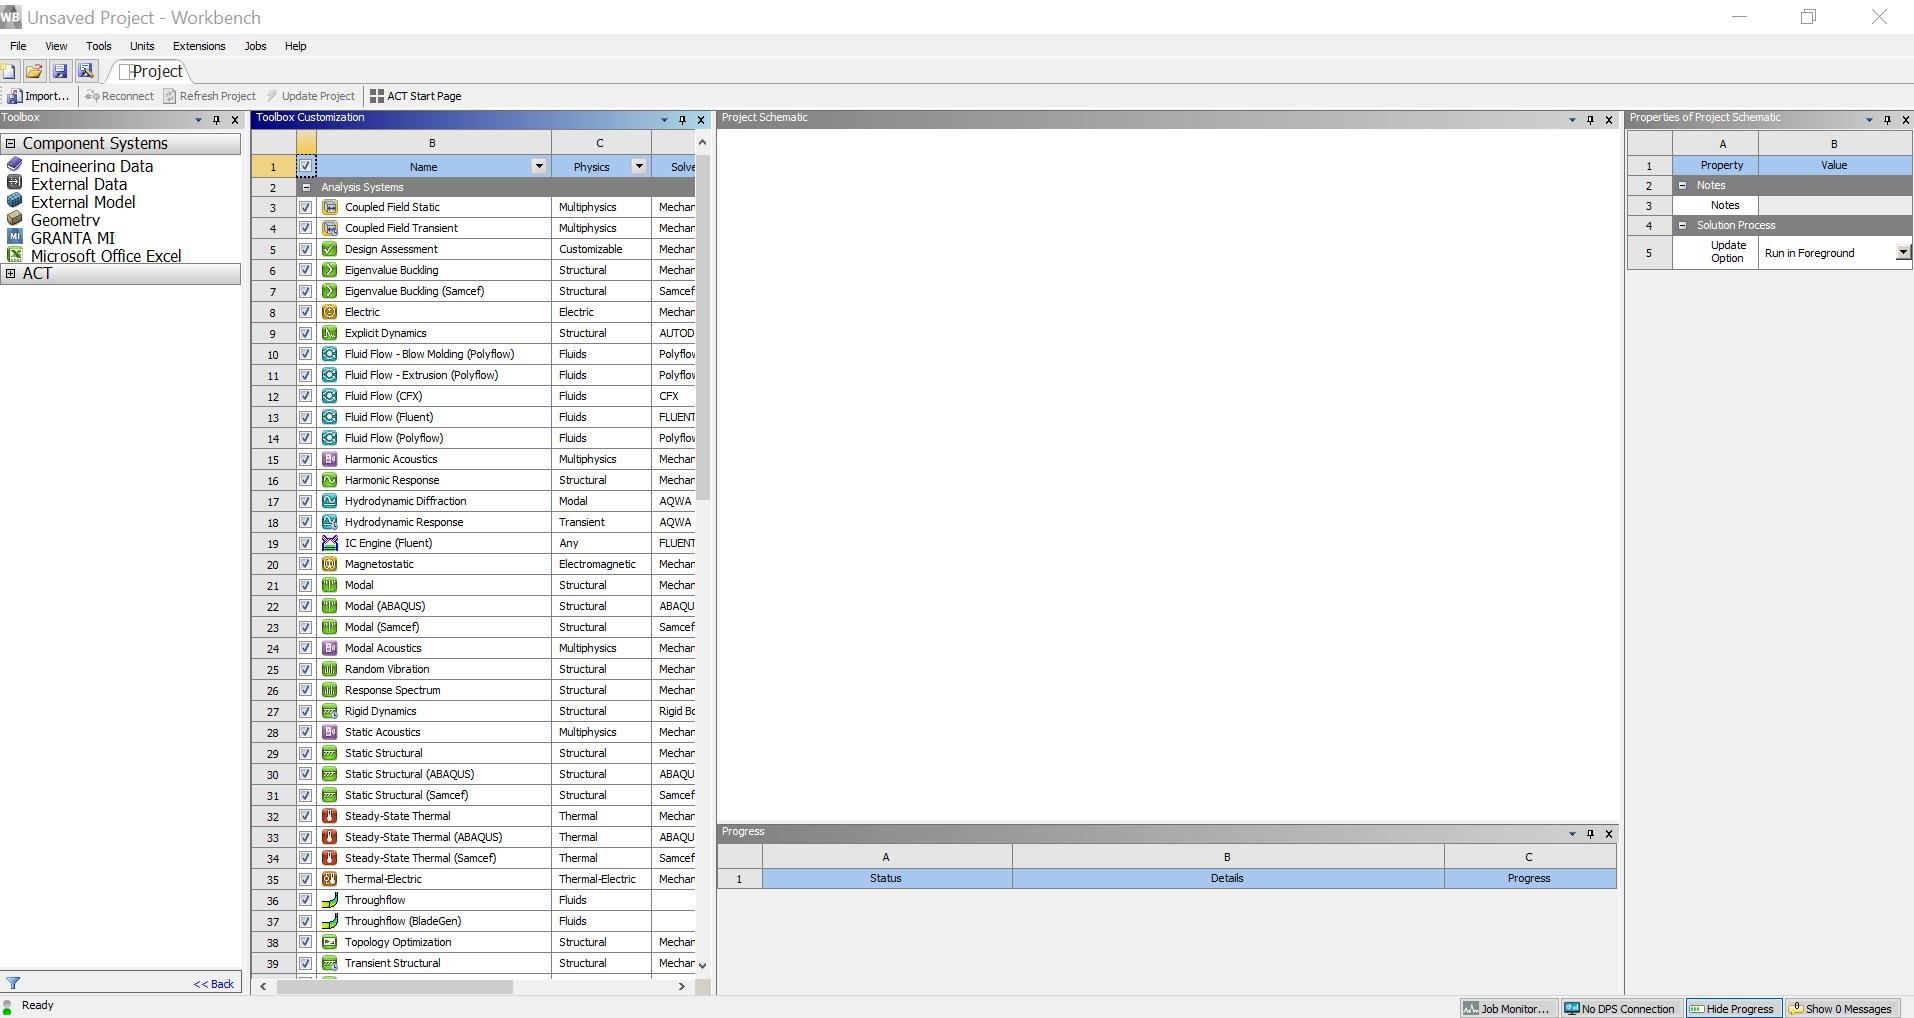This screenshot has width=1914, height=1018.
Task: Collapse the Analysis Systems group
Action: click(x=306, y=187)
